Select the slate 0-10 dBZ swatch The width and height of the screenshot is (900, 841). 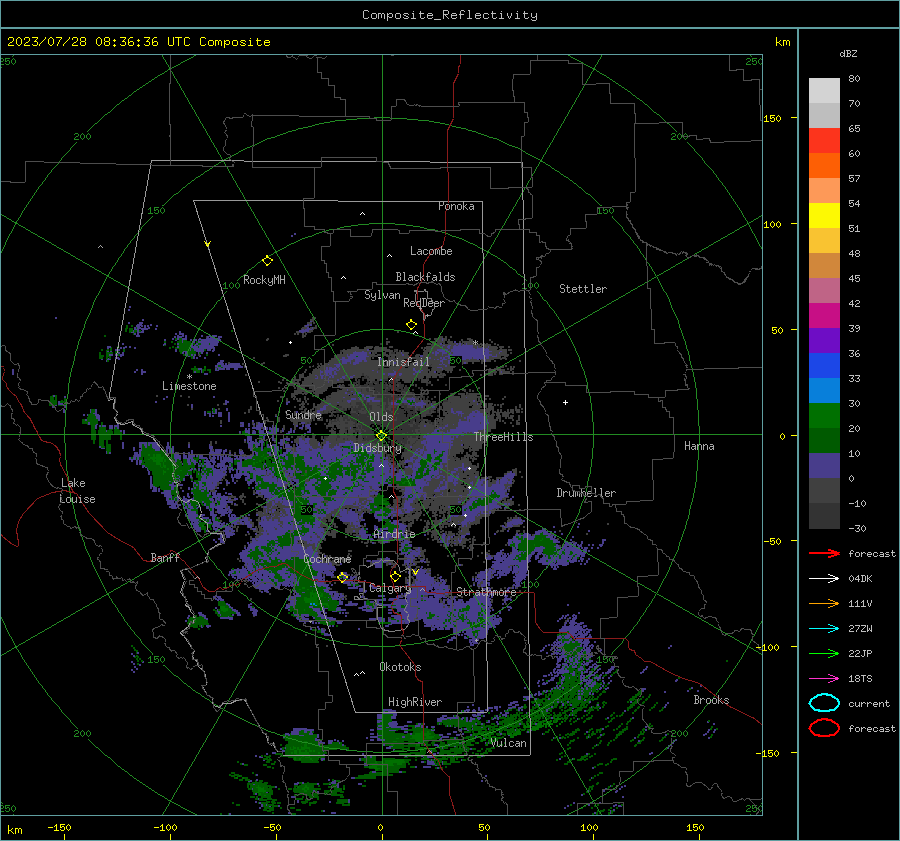pyautogui.click(x=824, y=466)
